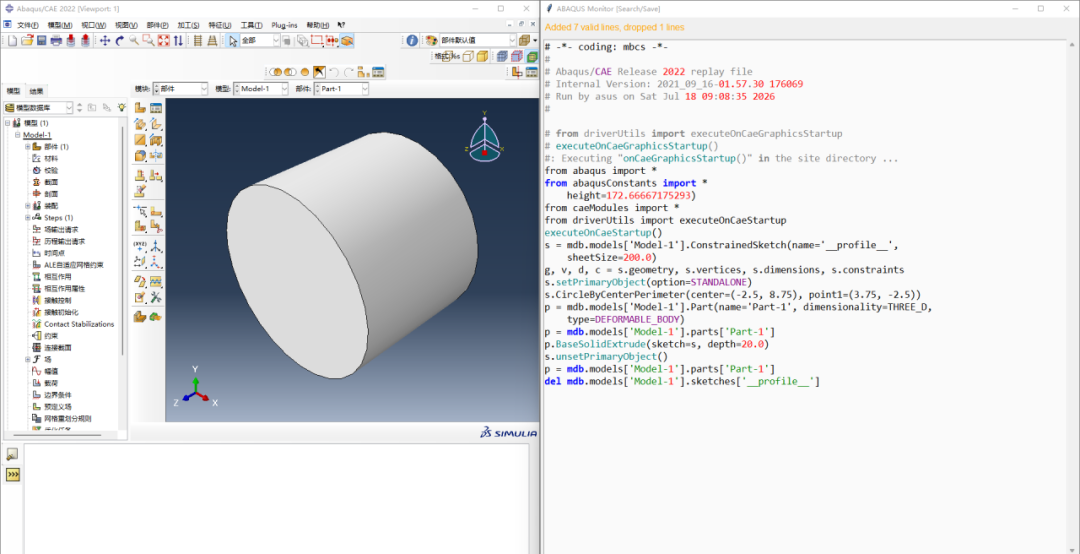
Task: Select the Pan view tool
Action: 105,41
